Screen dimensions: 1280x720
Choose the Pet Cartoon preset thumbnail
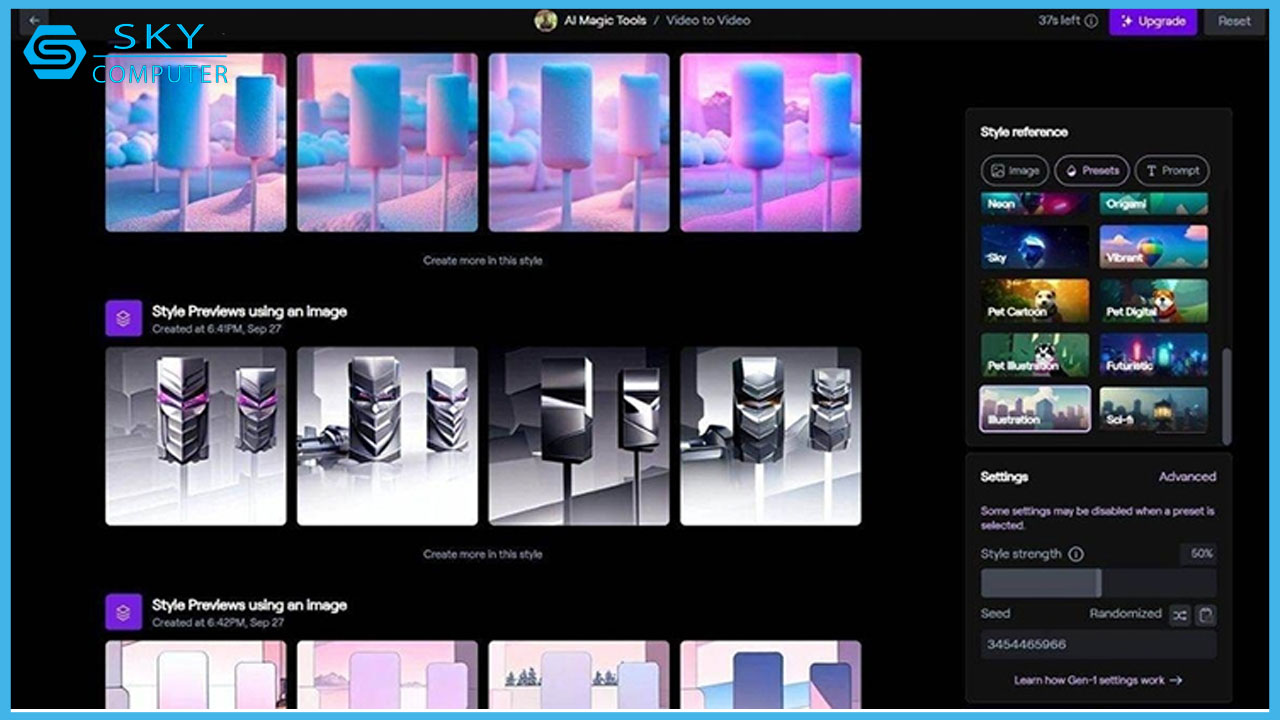pos(1035,301)
